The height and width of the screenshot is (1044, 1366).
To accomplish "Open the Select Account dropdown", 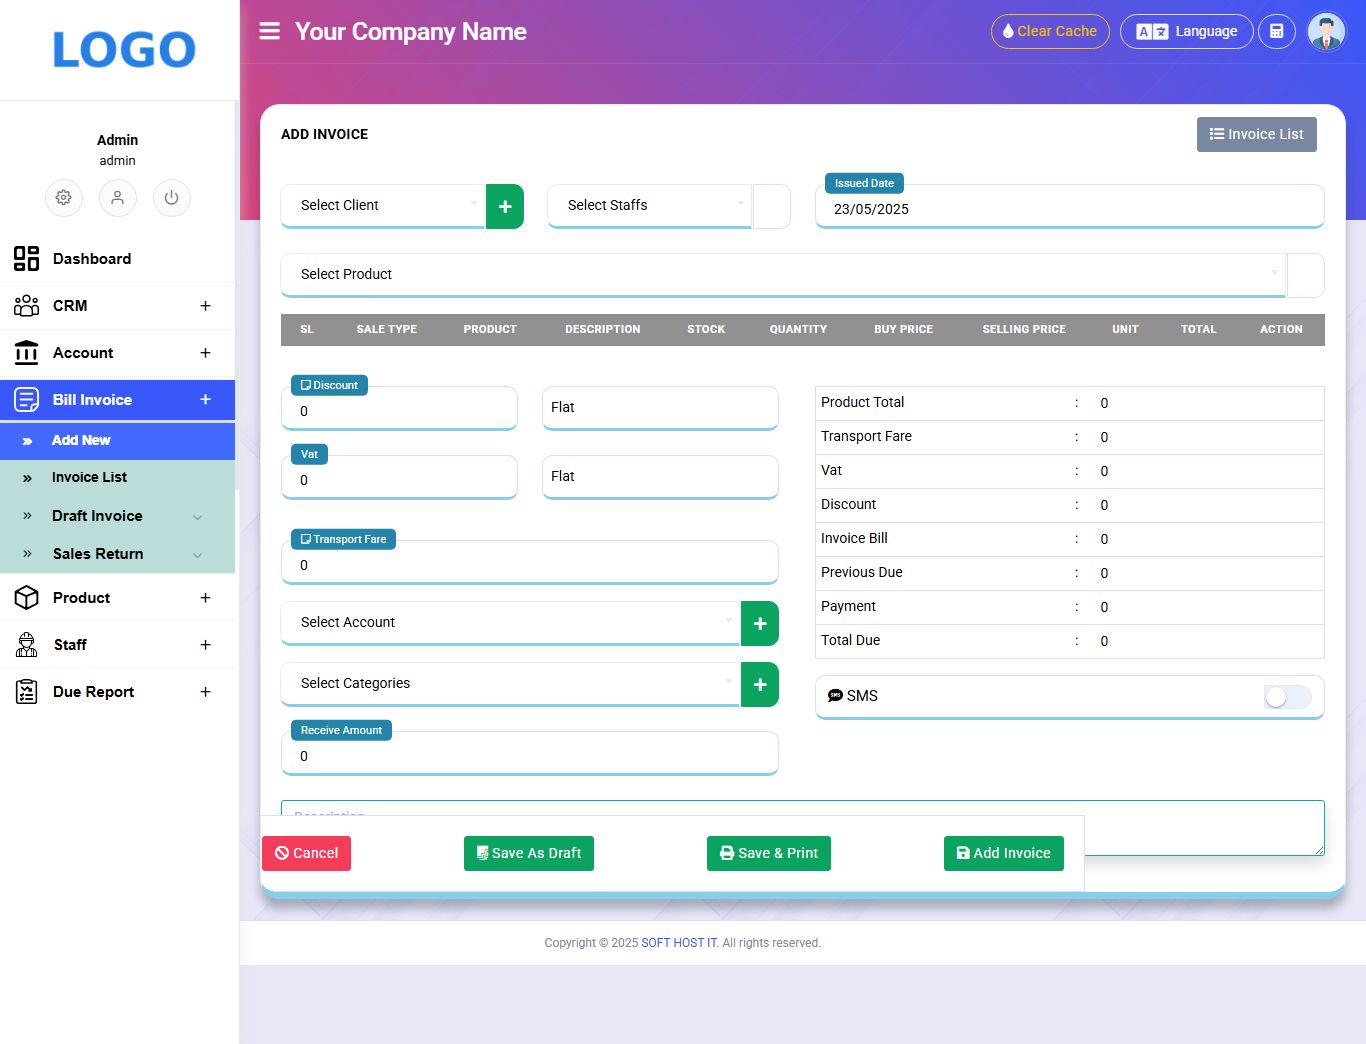I will click(x=511, y=623).
